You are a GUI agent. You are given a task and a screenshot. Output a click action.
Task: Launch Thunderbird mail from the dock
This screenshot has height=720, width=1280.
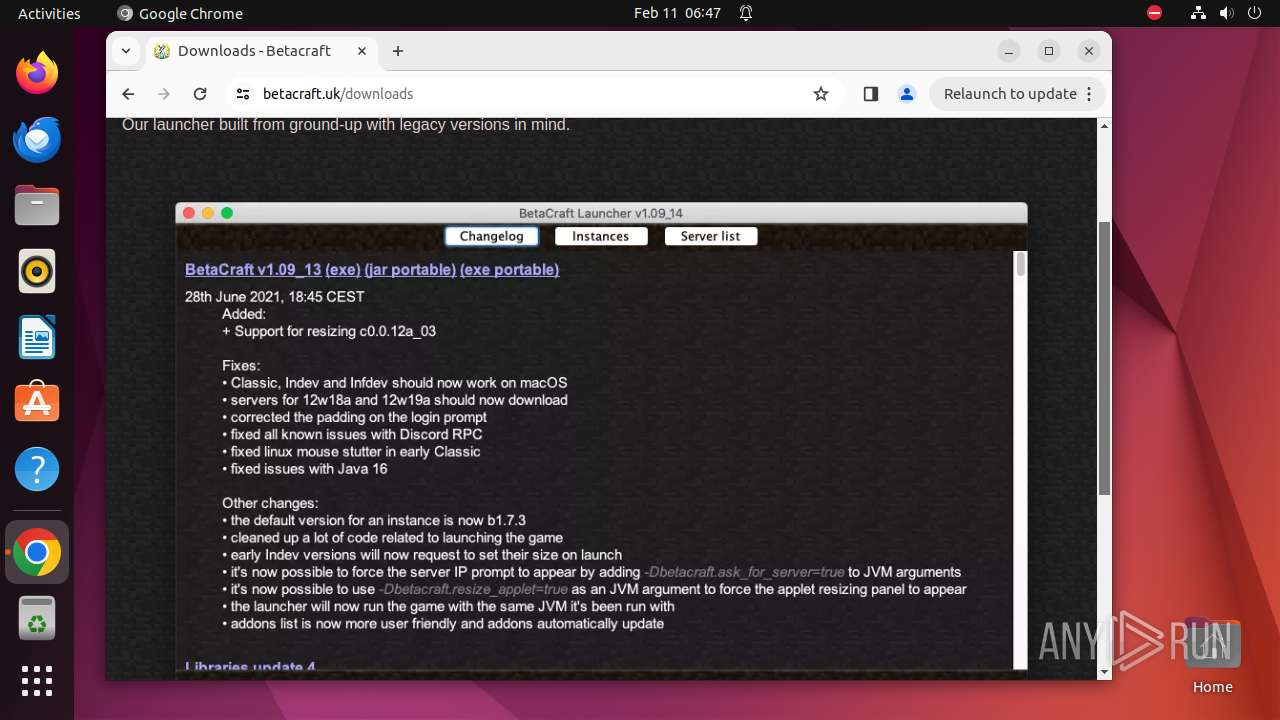(x=37, y=139)
